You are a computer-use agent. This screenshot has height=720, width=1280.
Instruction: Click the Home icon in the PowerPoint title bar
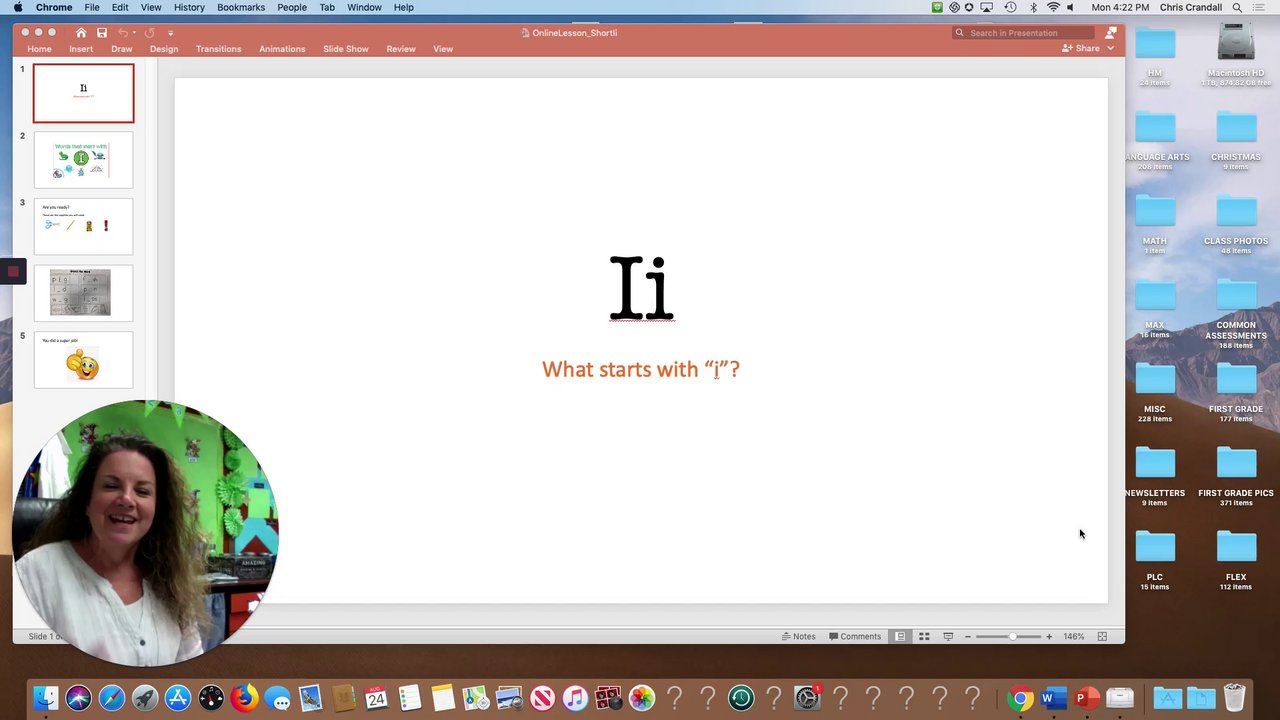(x=81, y=33)
